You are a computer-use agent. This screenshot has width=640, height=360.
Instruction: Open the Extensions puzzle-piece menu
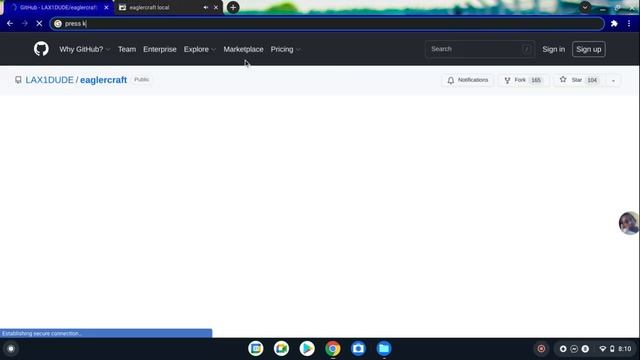tap(614, 24)
